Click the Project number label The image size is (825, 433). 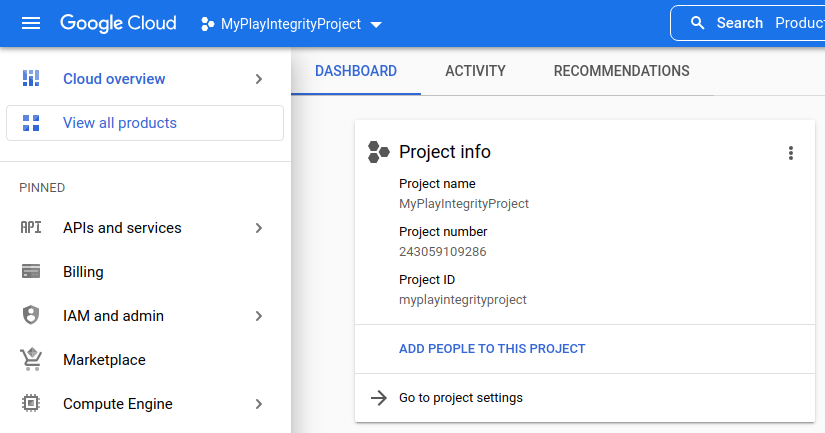tap(443, 231)
